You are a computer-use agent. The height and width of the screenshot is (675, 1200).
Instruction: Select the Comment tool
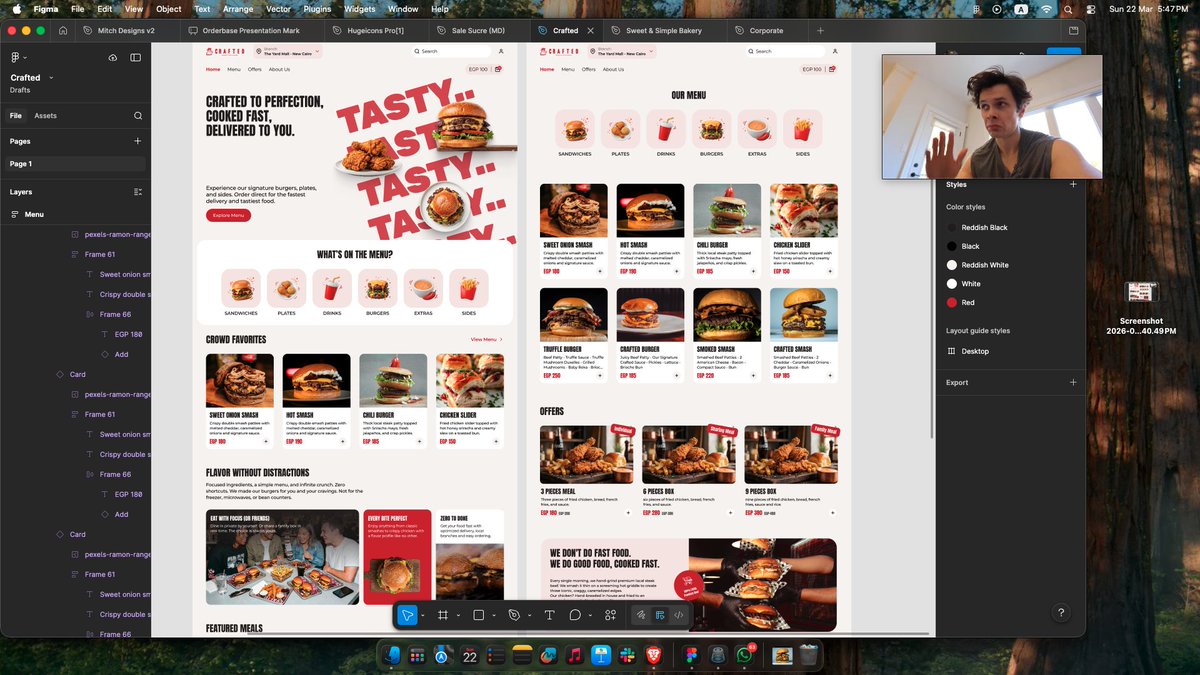575,615
